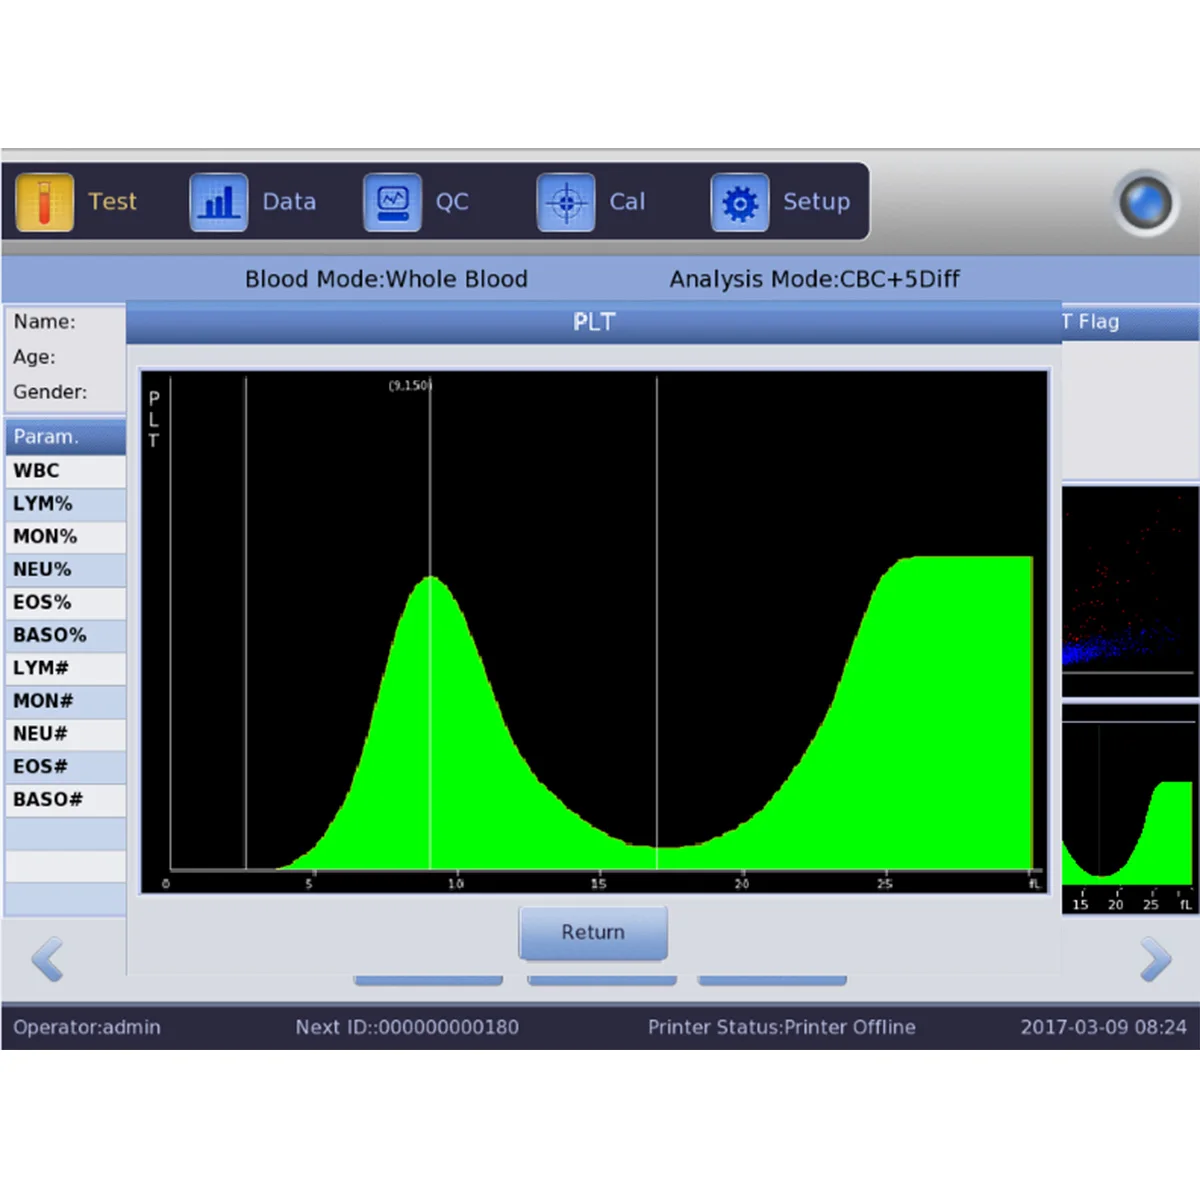1200x1200 pixels.
Task: Click the Flag column header
Action: coord(1130,322)
